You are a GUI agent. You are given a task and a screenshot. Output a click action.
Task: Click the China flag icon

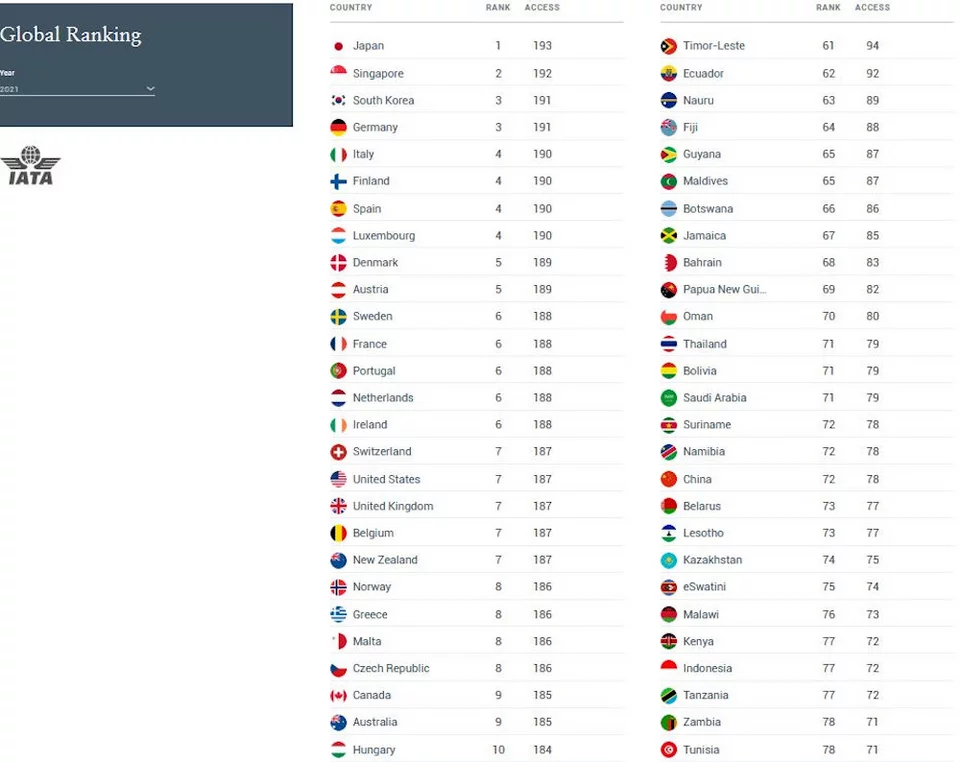669,479
